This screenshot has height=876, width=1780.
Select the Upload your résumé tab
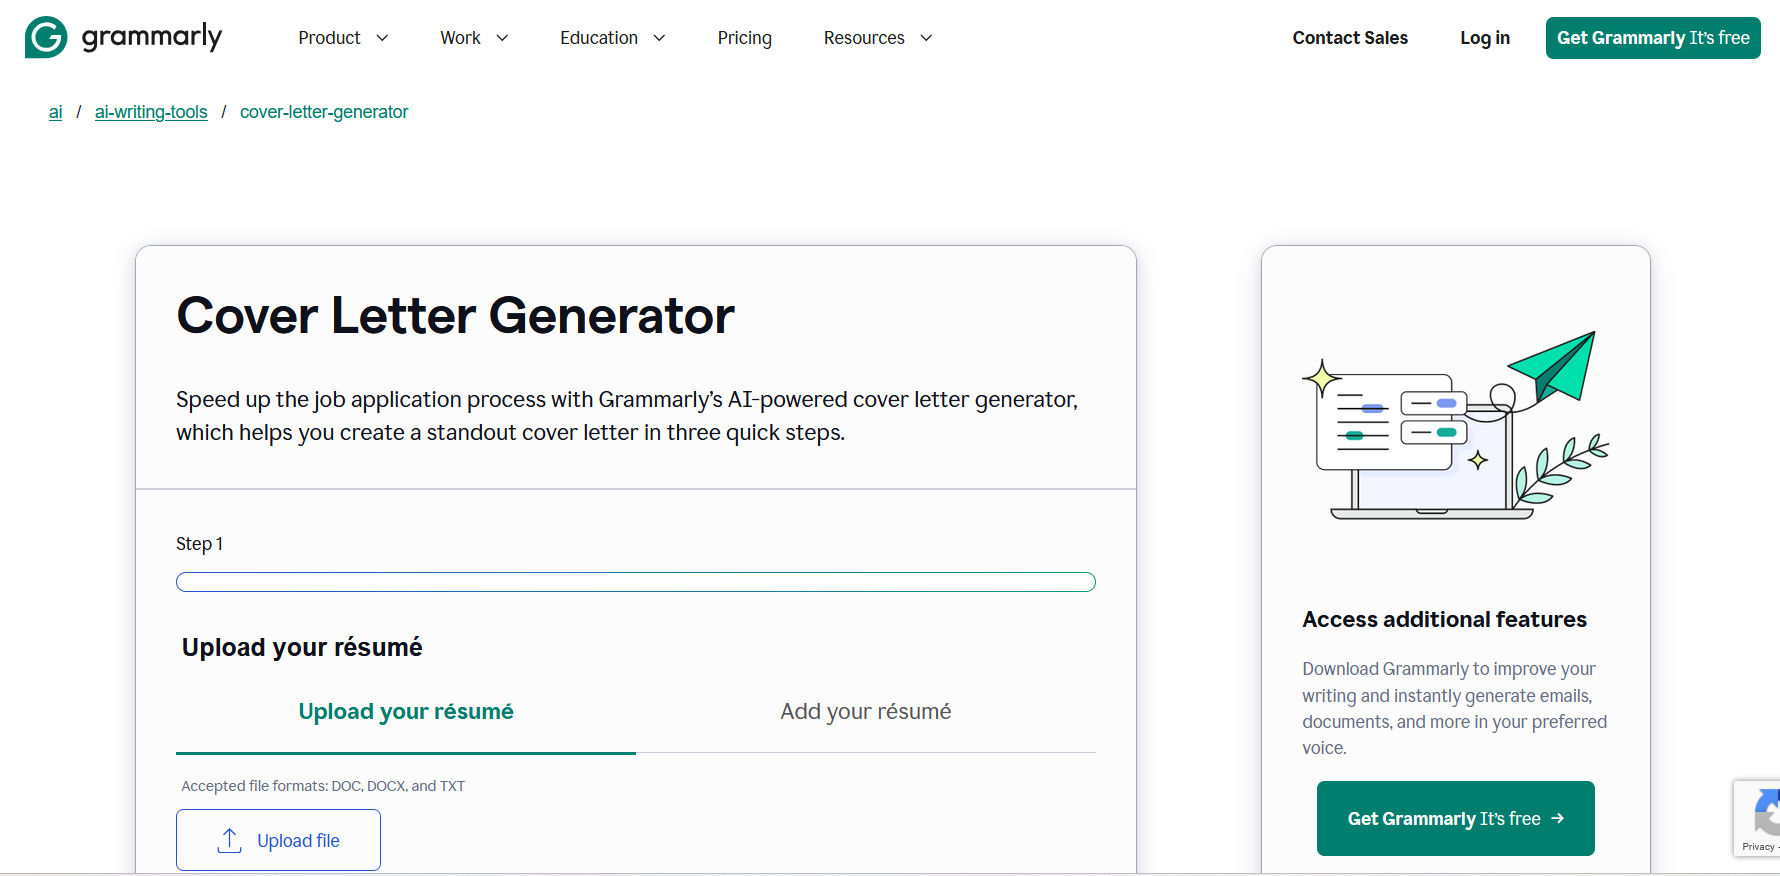pos(406,712)
